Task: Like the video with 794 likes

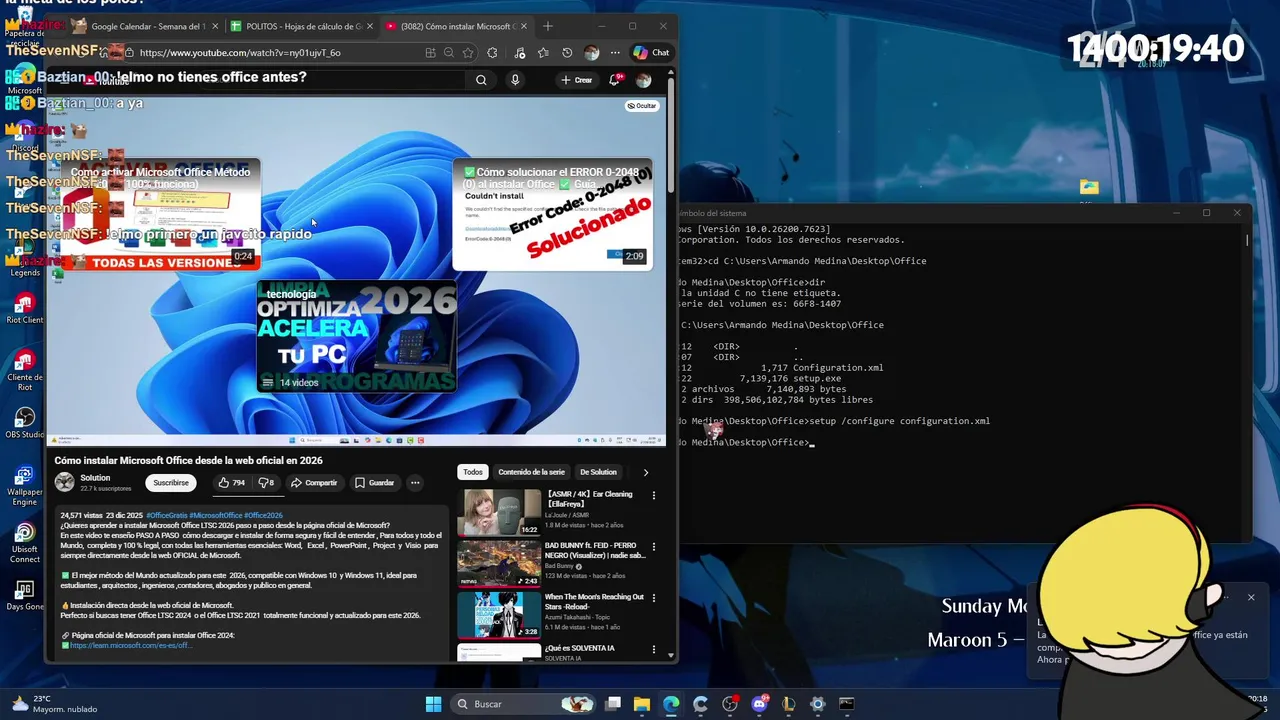Action: pos(231,482)
